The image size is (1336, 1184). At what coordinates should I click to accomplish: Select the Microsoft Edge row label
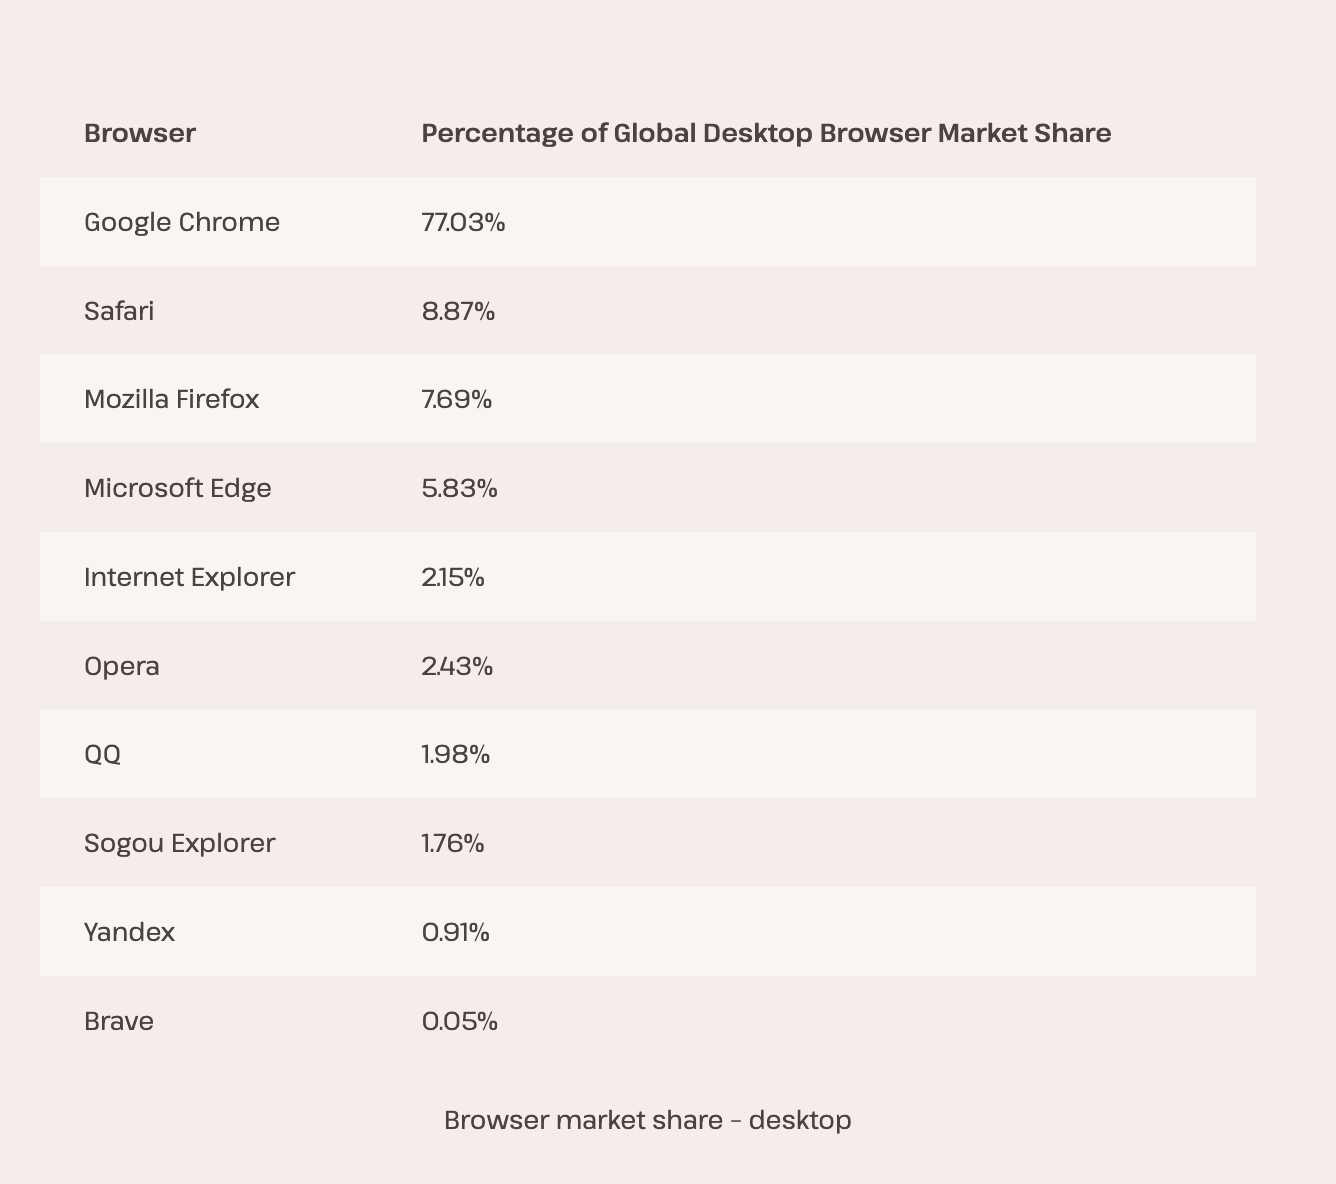pos(178,488)
